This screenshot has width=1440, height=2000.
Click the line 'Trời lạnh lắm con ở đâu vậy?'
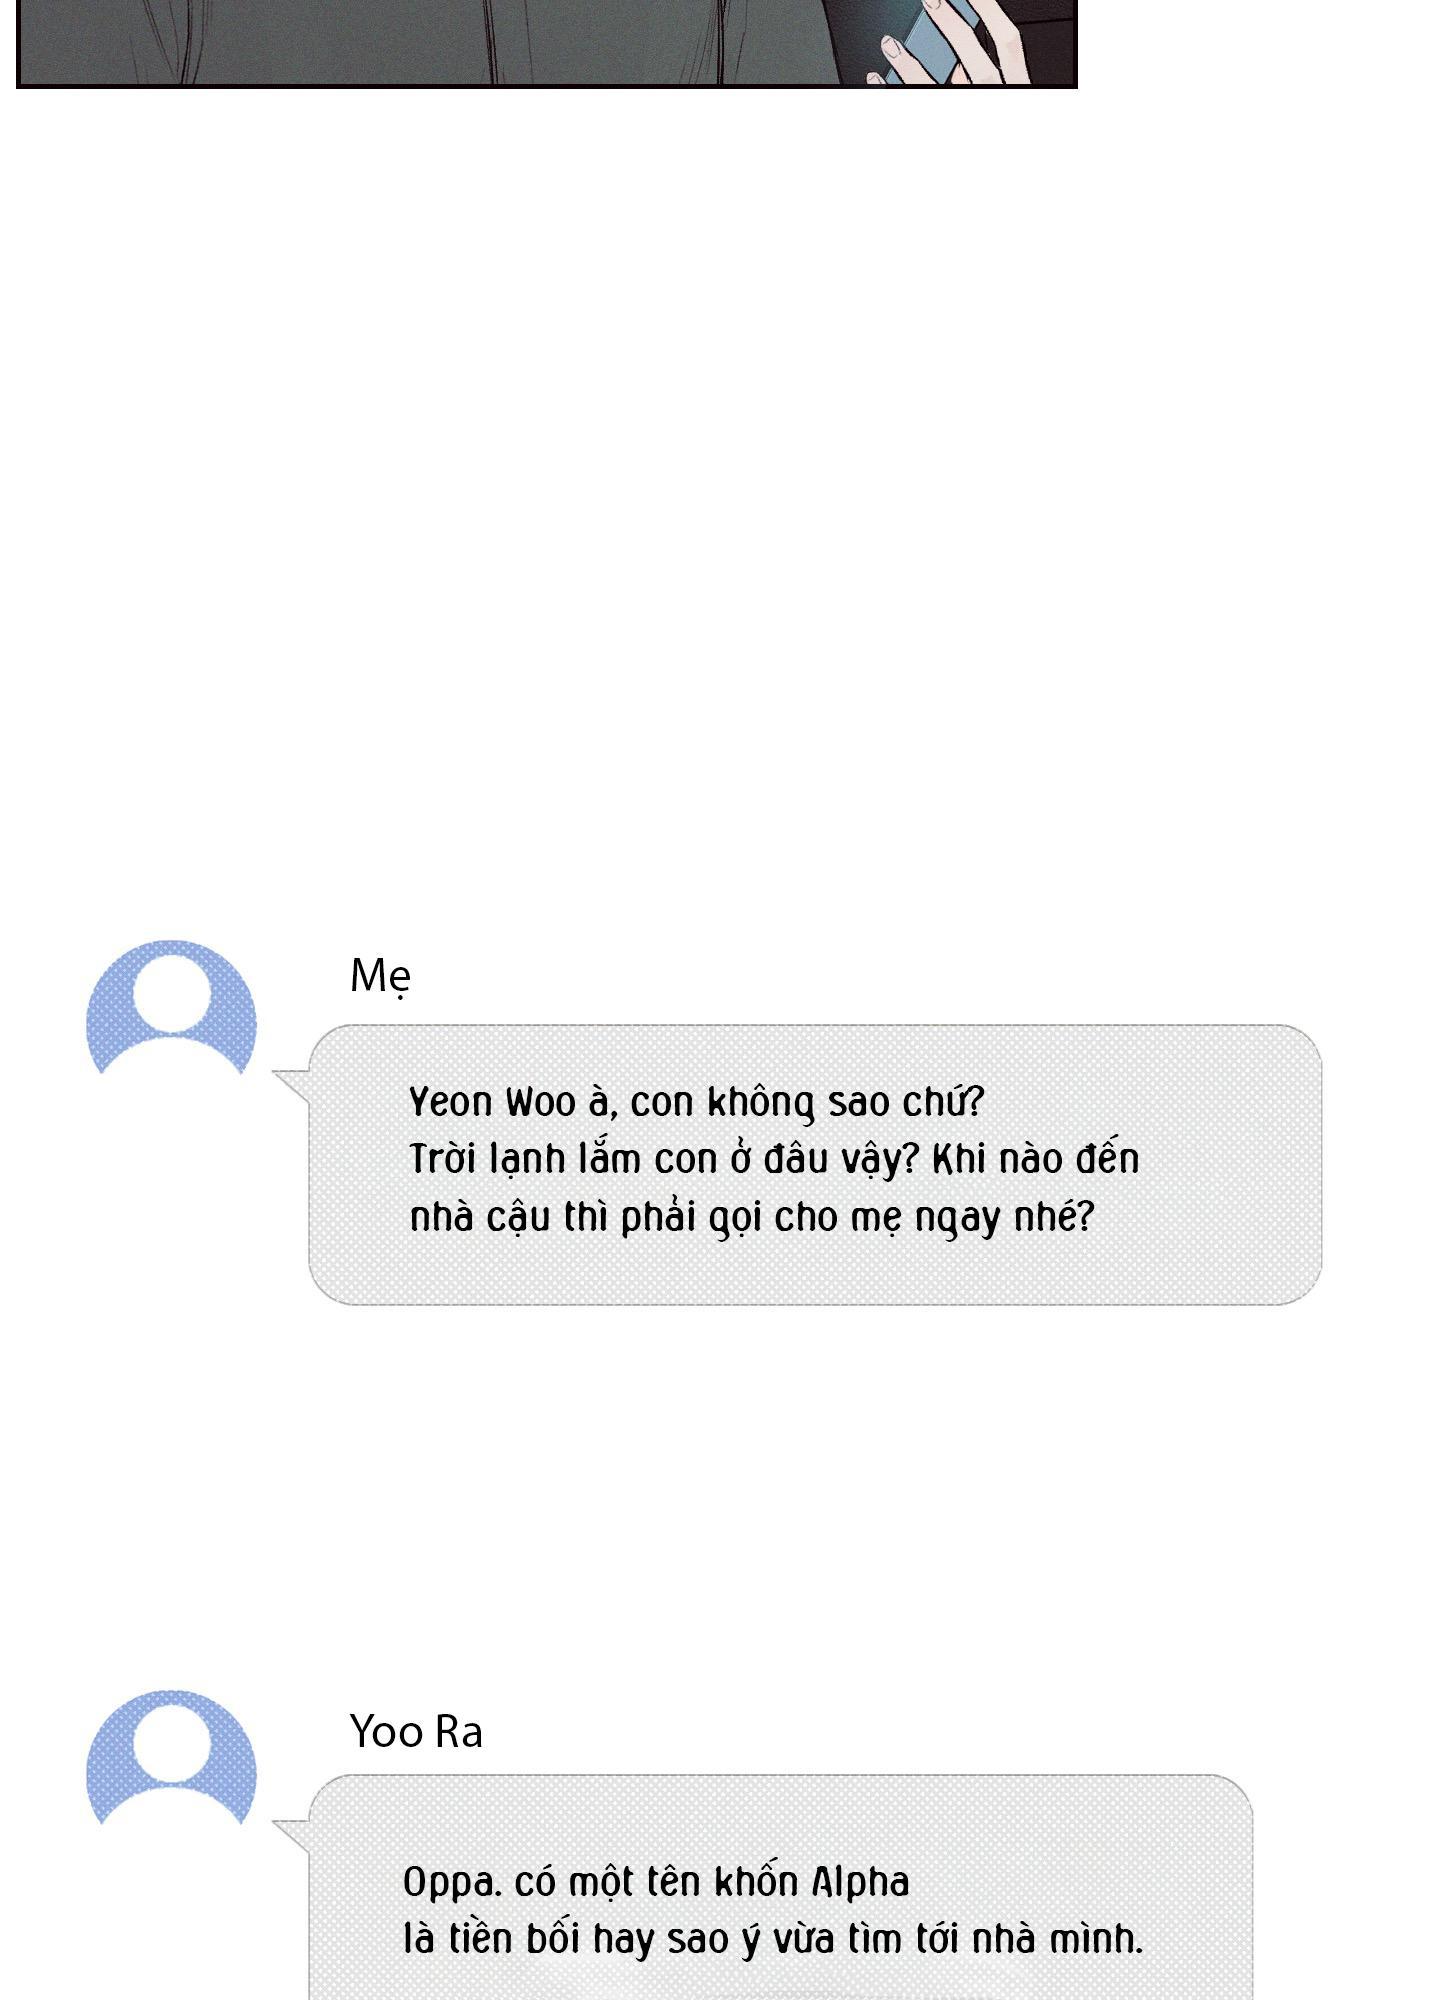click(x=664, y=1160)
